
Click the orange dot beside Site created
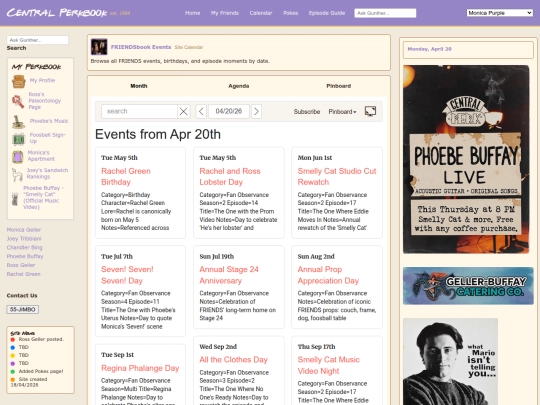coord(13,380)
